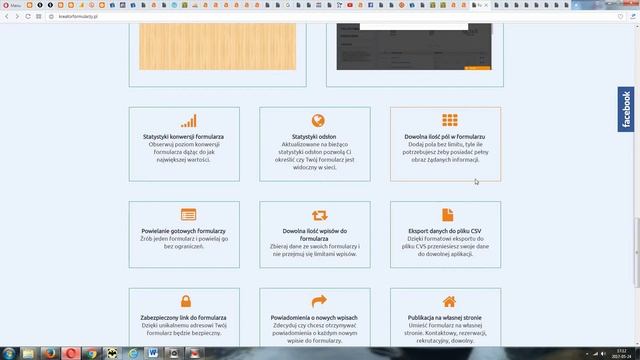Screen dimensions: 640x360
Task: Click the dark form preview thumbnail
Action: (414, 47)
